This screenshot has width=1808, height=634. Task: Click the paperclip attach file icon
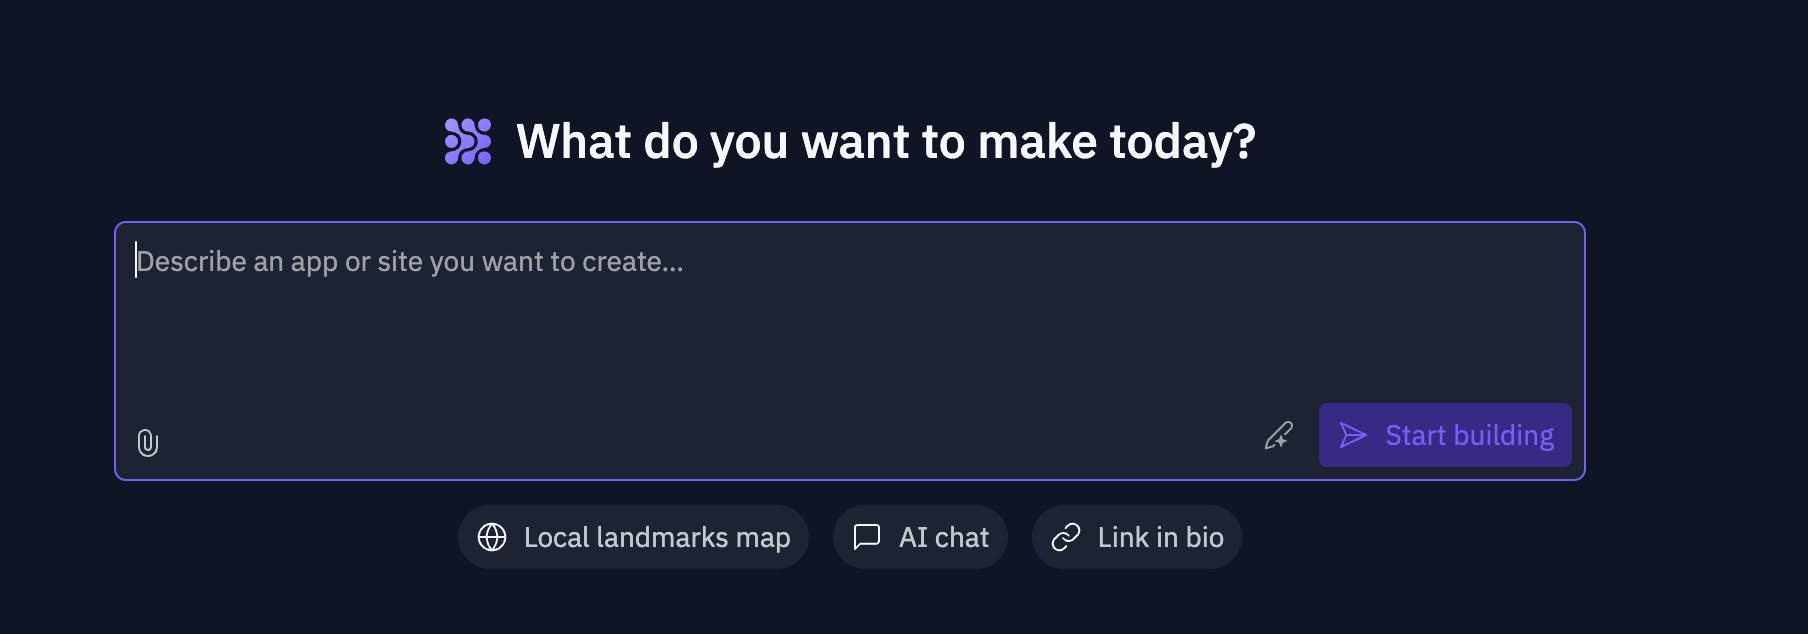point(148,442)
